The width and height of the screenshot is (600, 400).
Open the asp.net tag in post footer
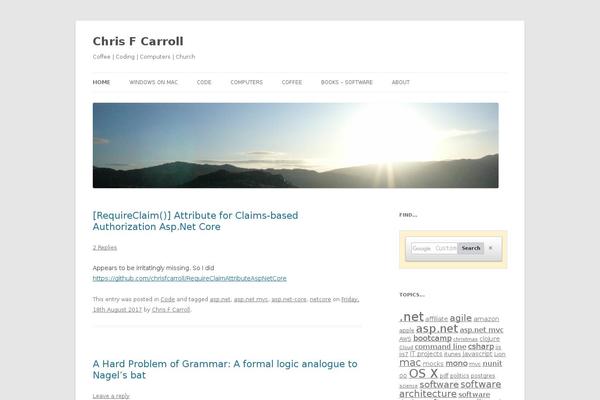tap(220, 299)
